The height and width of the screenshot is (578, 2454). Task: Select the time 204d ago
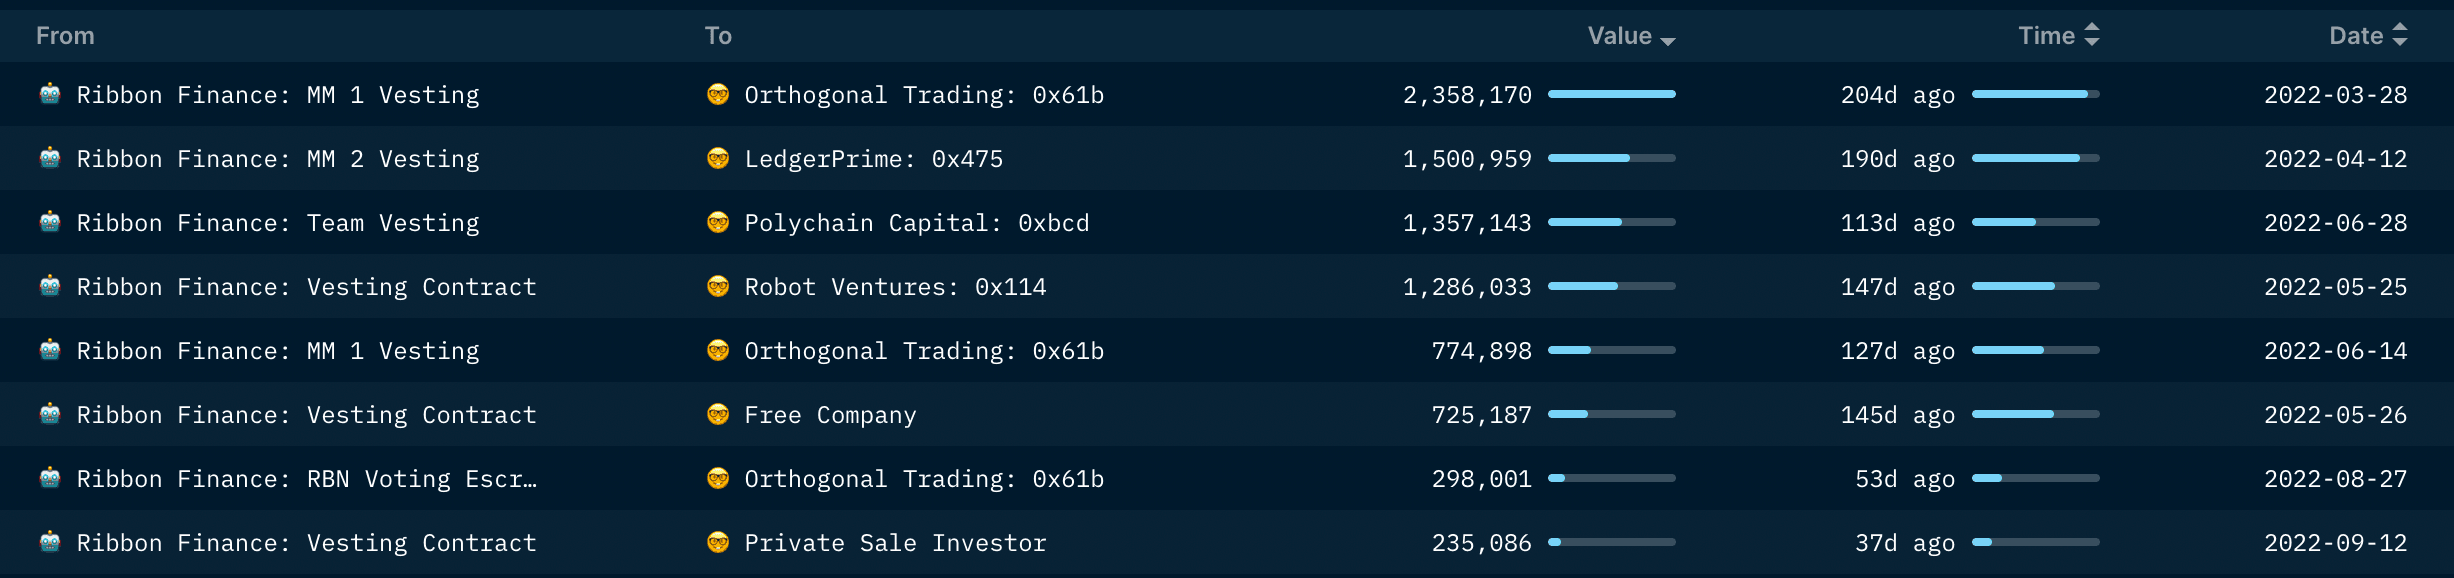(x=1898, y=95)
